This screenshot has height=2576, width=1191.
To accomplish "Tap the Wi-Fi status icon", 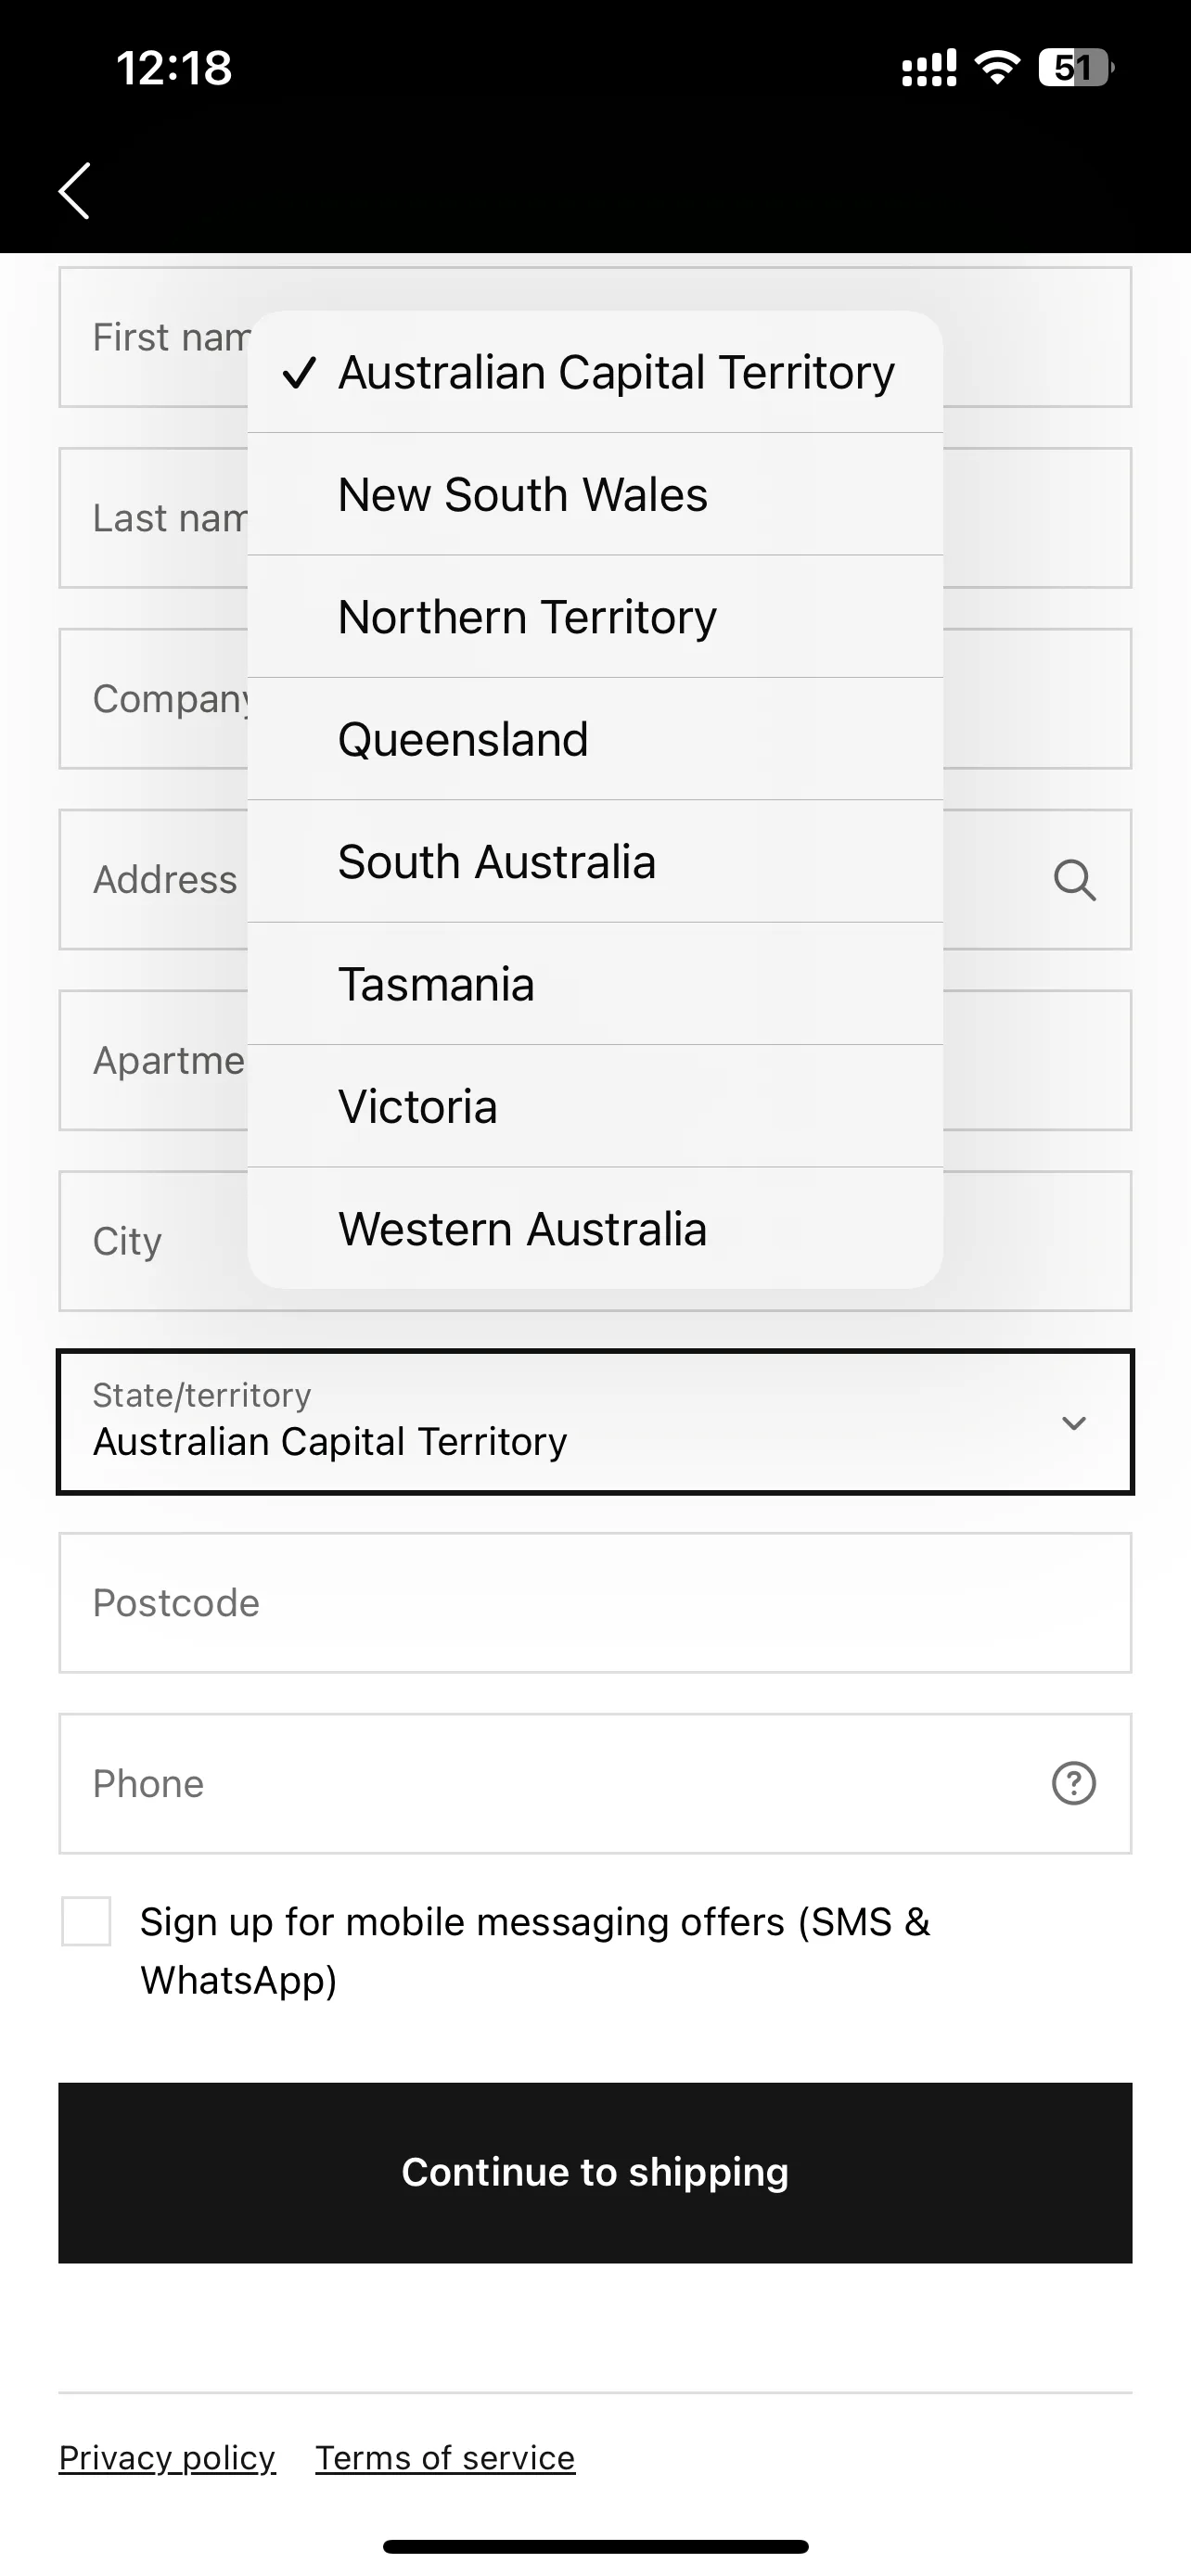I will point(996,68).
